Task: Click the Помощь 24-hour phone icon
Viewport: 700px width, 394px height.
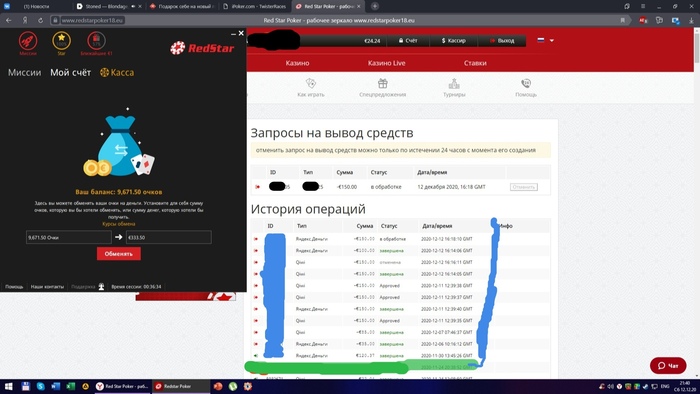Action: pyautogui.click(x=525, y=83)
